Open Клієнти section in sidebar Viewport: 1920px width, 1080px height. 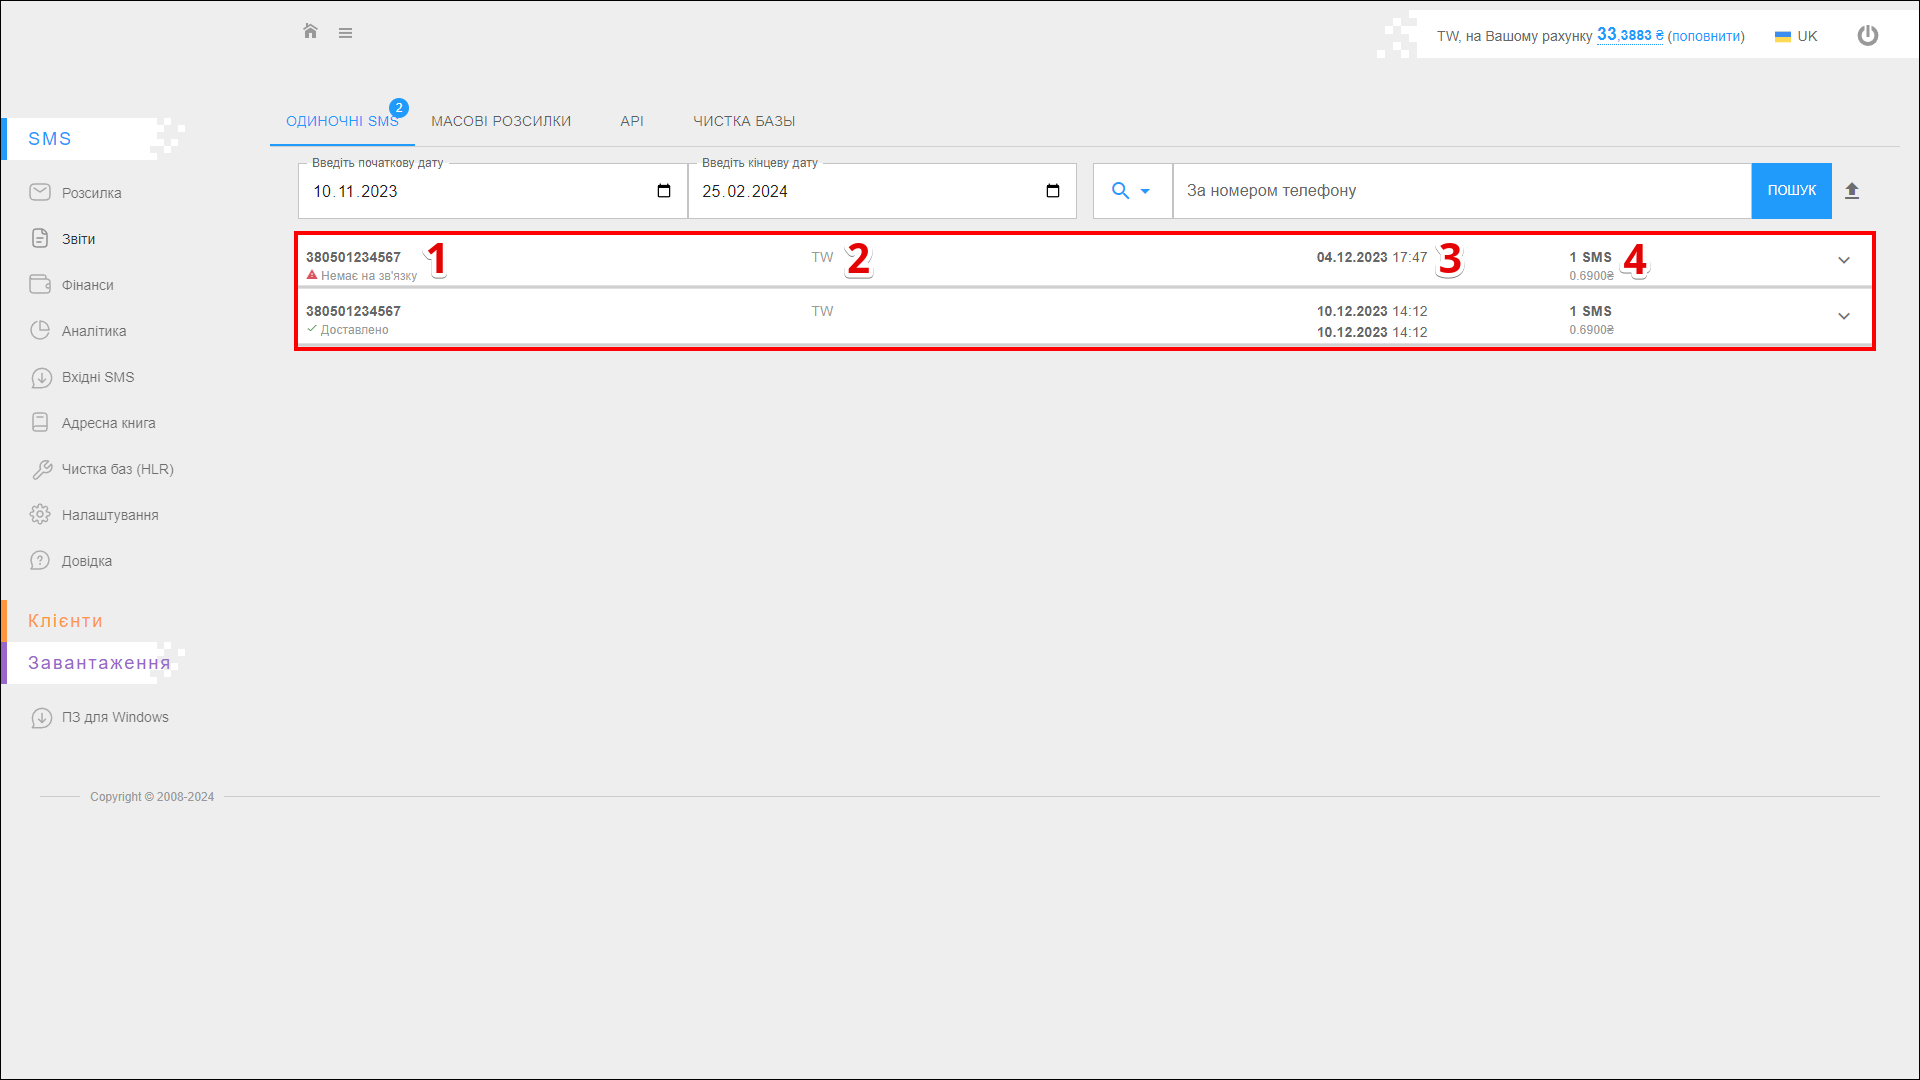click(x=65, y=621)
